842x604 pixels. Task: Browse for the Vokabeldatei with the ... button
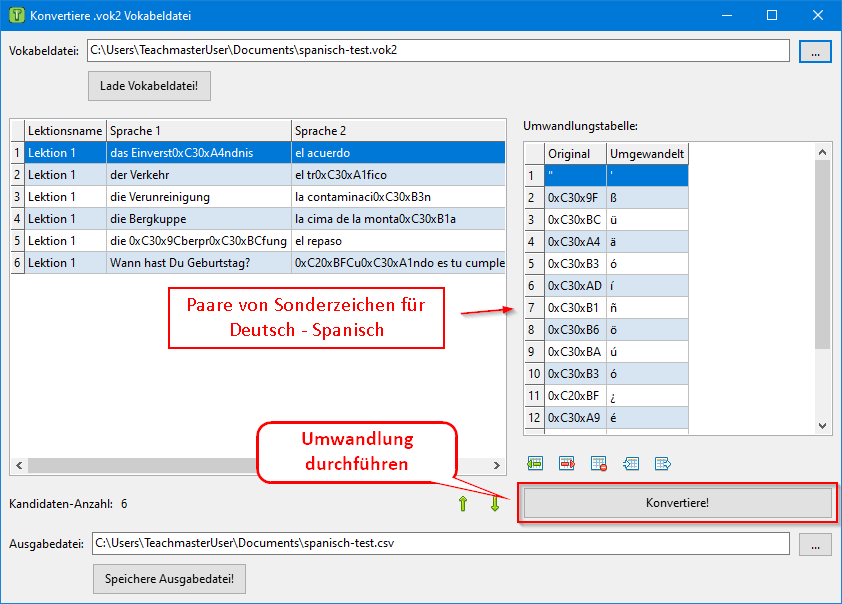click(x=815, y=51)
